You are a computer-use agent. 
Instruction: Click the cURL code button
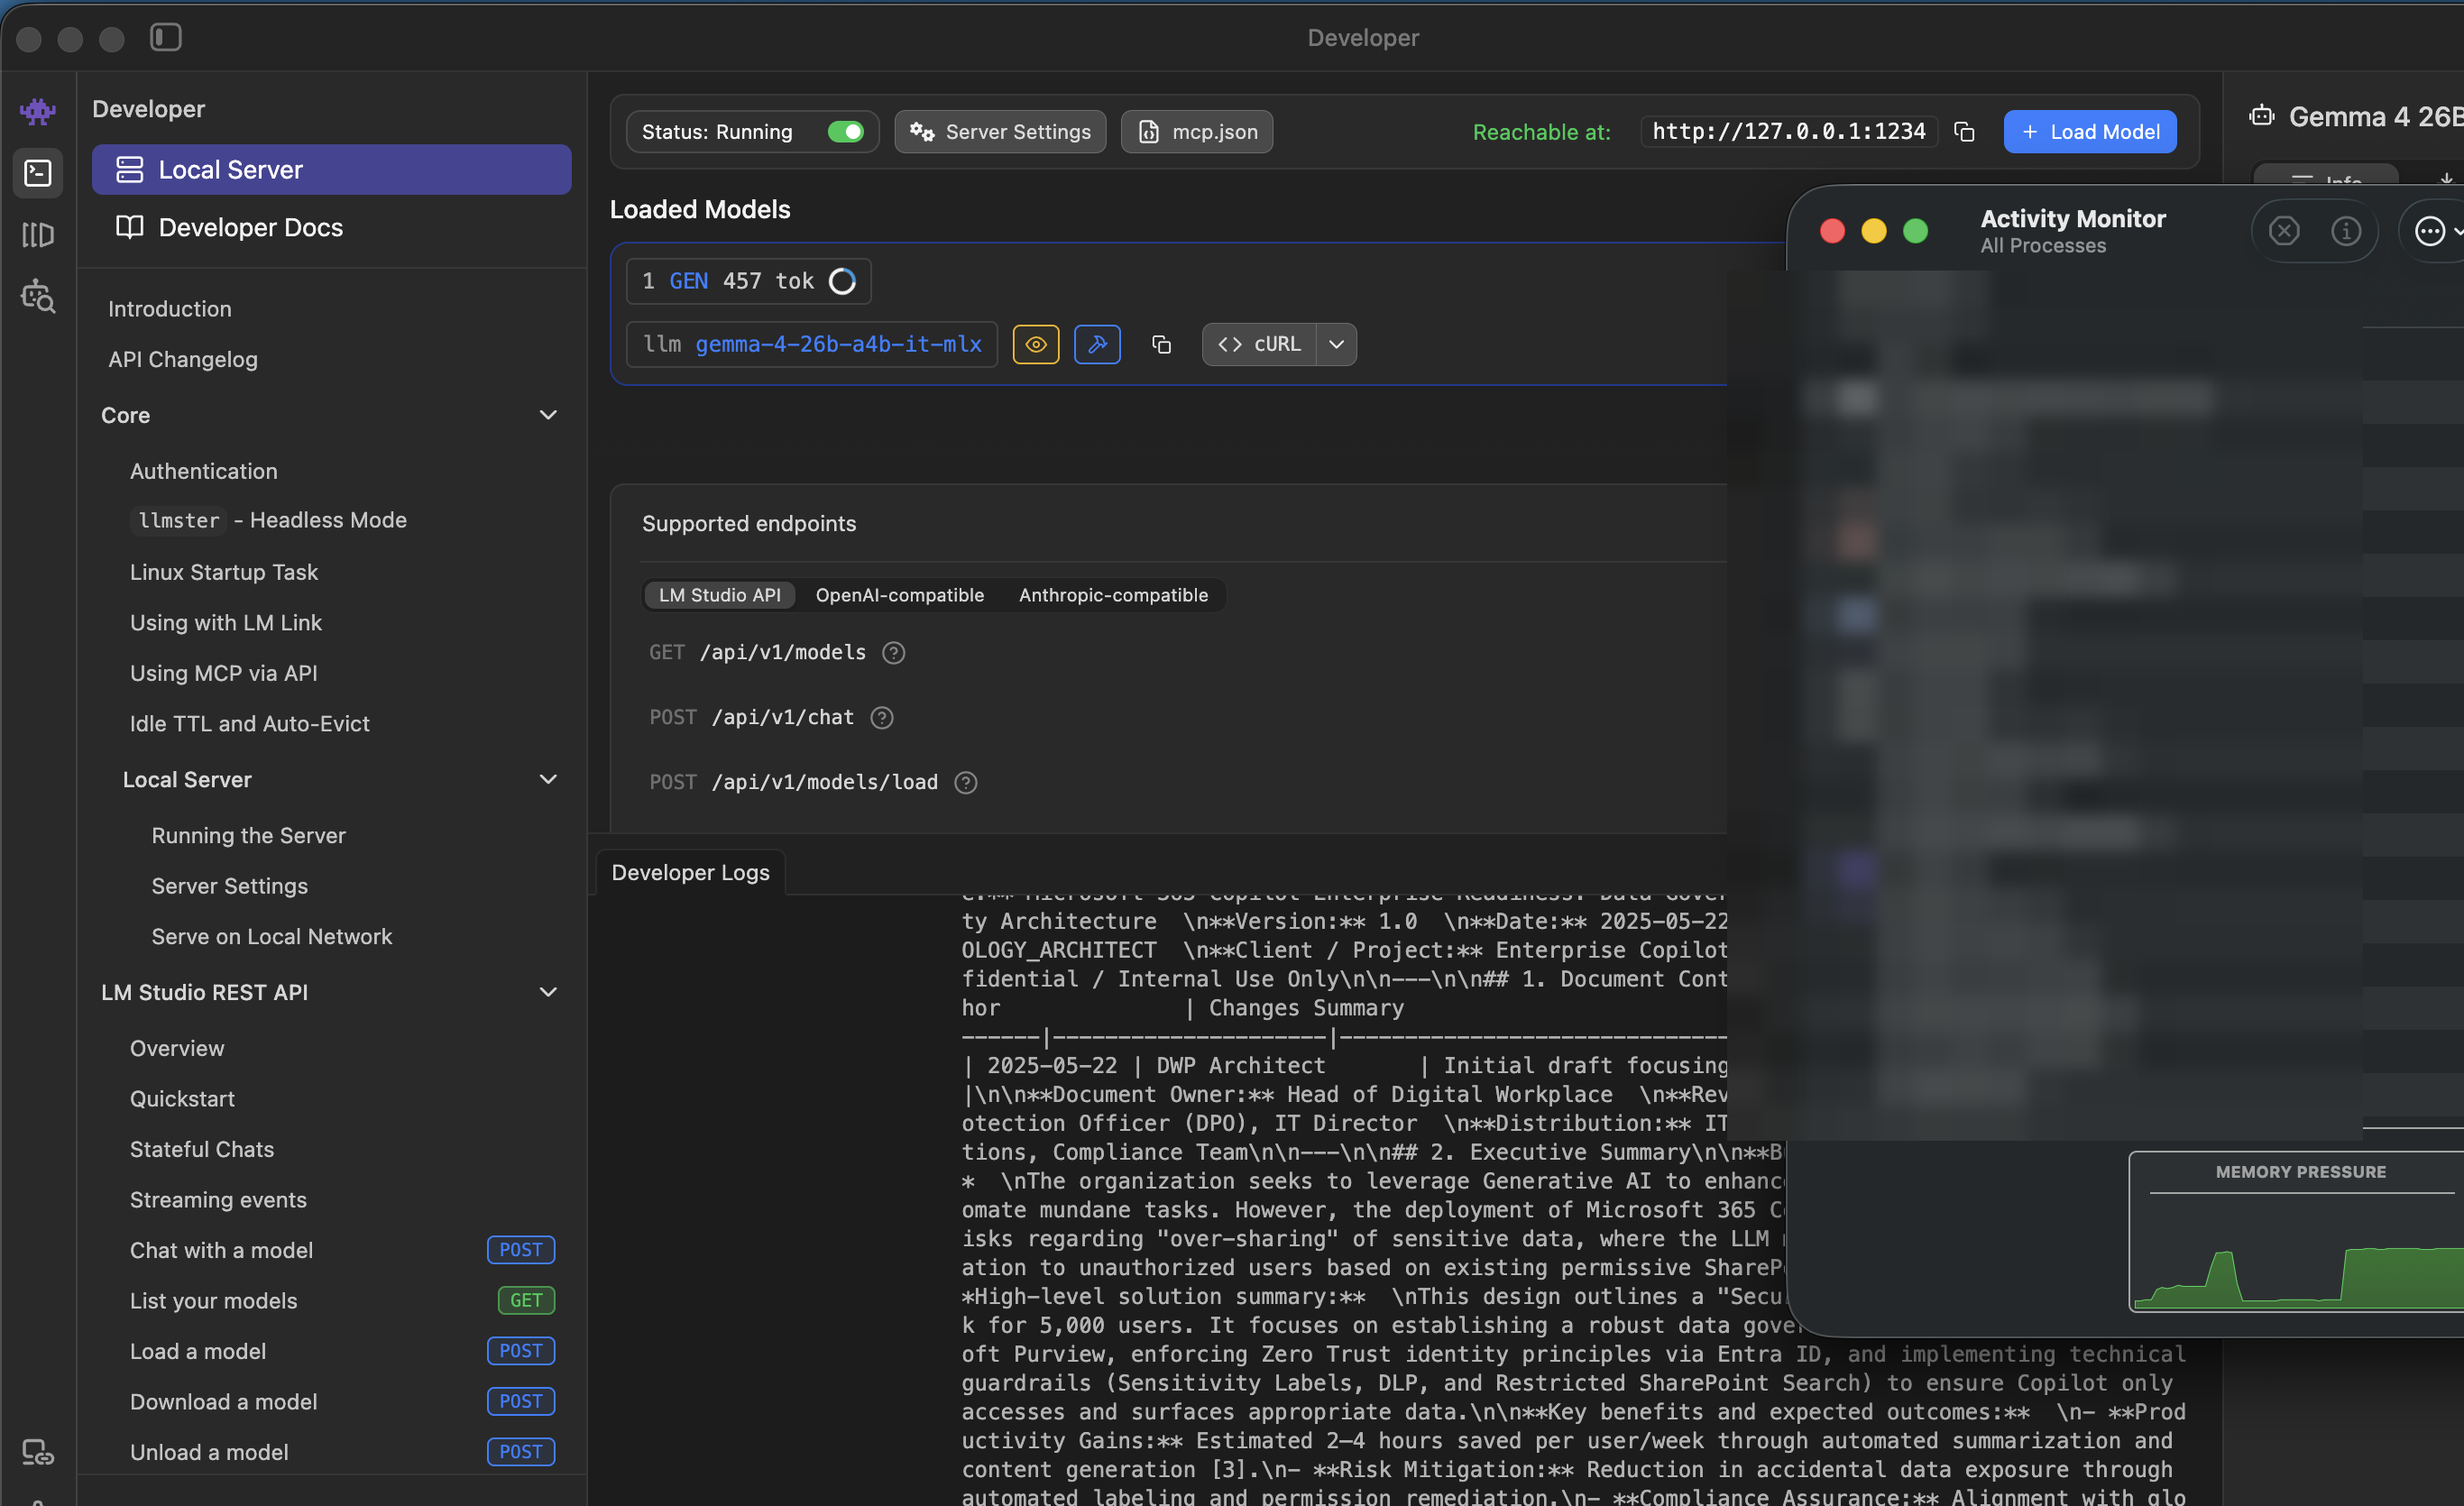[1259, 344]
